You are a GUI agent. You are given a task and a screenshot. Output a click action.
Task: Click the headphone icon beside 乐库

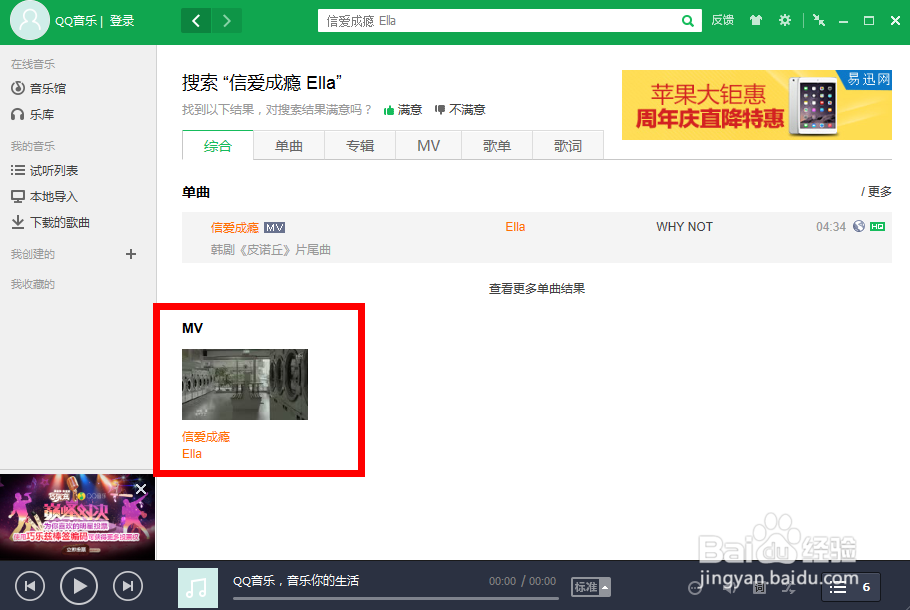point(18,114)
